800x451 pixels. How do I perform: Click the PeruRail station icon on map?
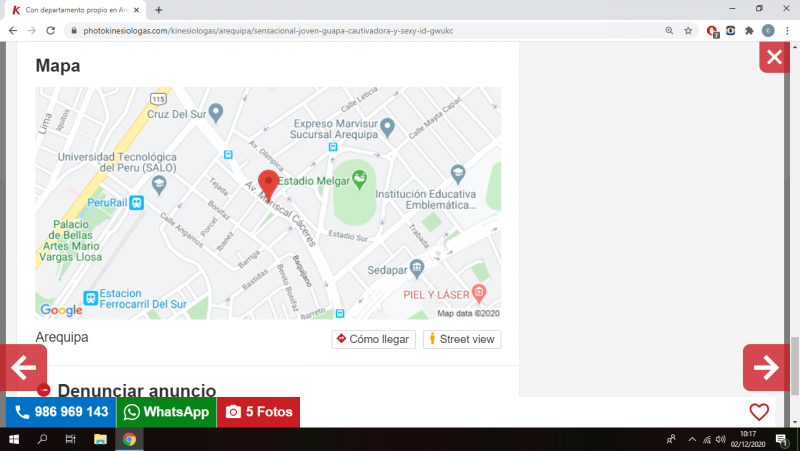pyautogui.click(x=136, y=202)
